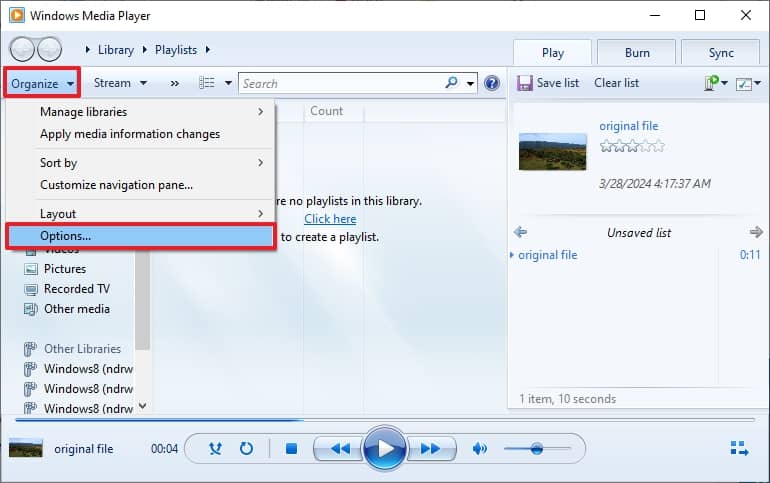Click the navigation pane scroll-down arrow
Viewport: 770px width, 483px height.
pos(142,406)
